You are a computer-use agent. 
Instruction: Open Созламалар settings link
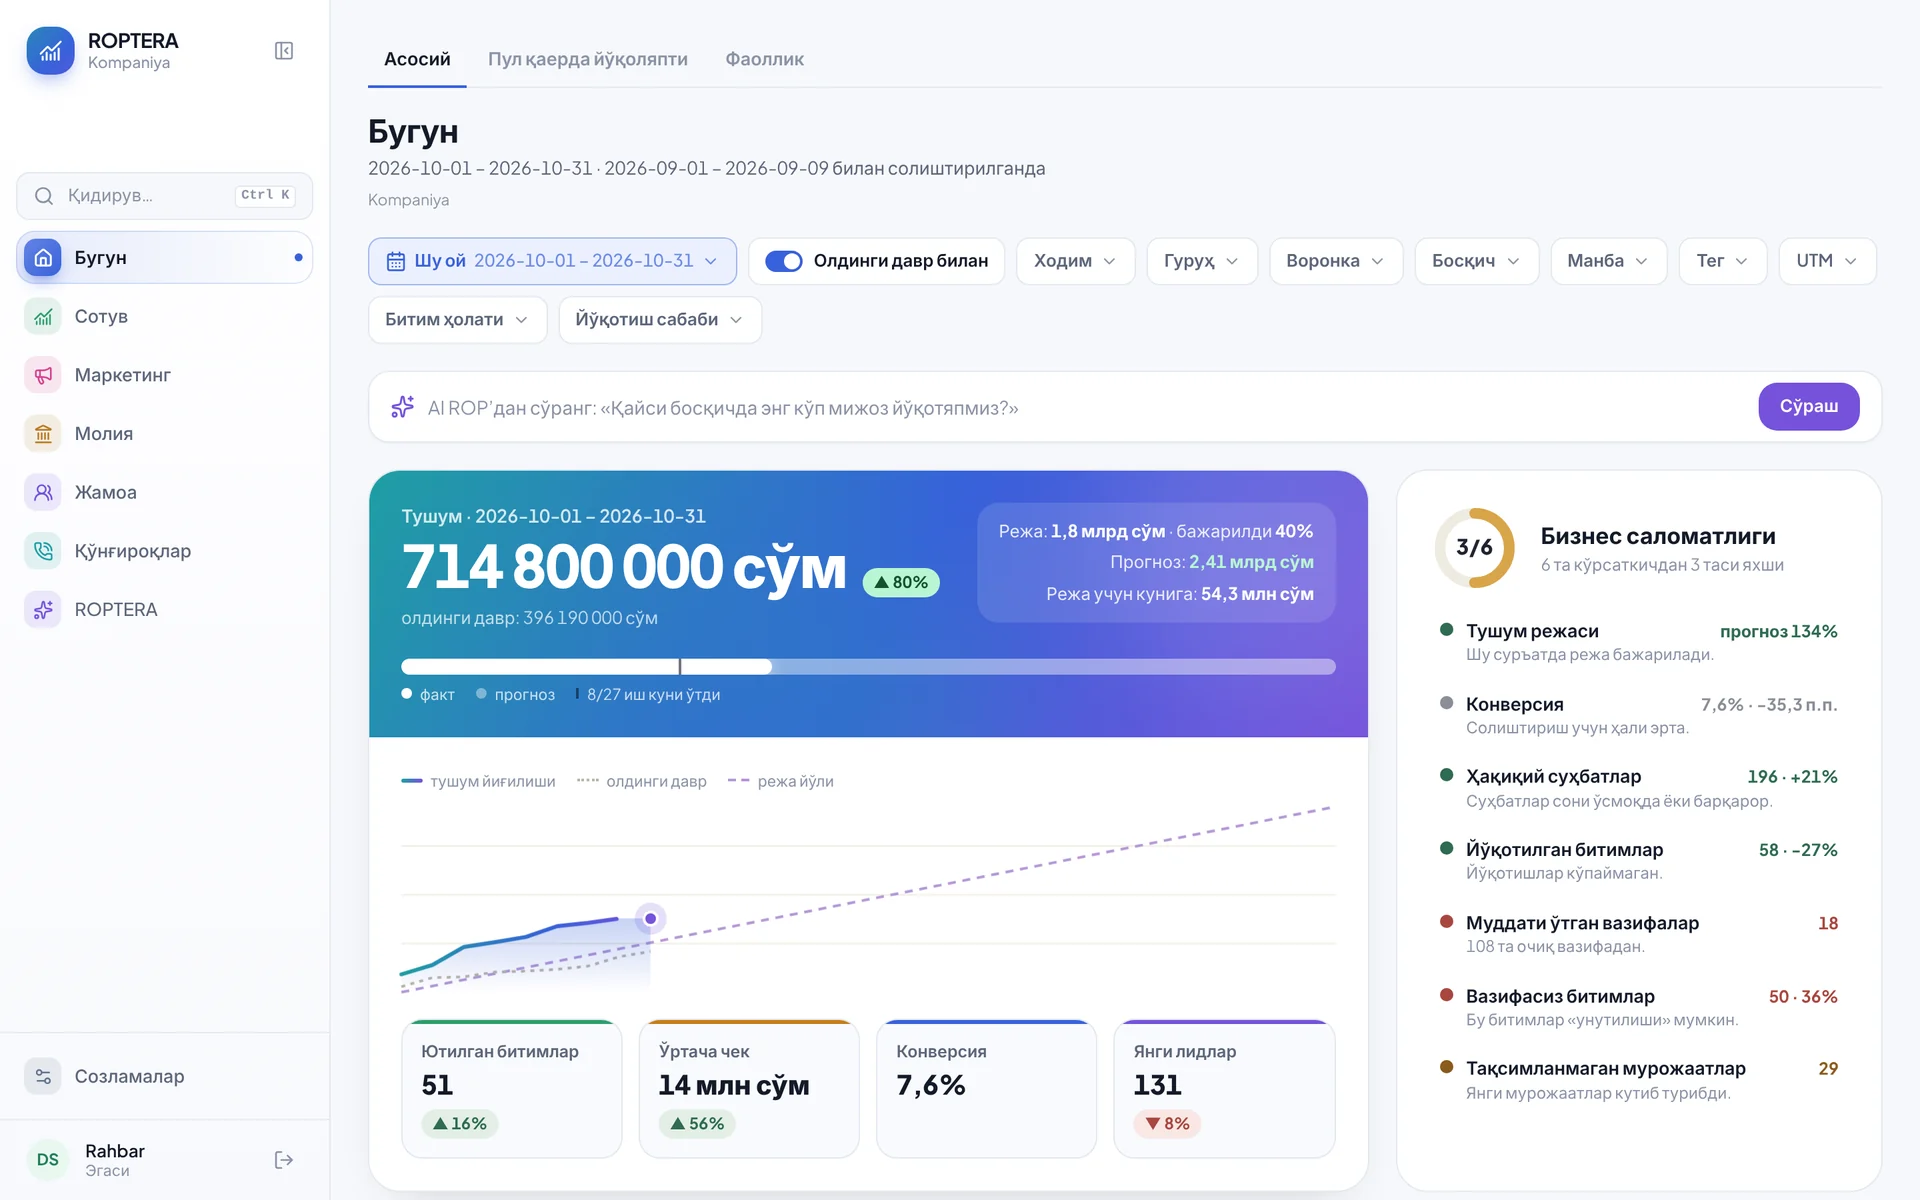point(164,1077)
